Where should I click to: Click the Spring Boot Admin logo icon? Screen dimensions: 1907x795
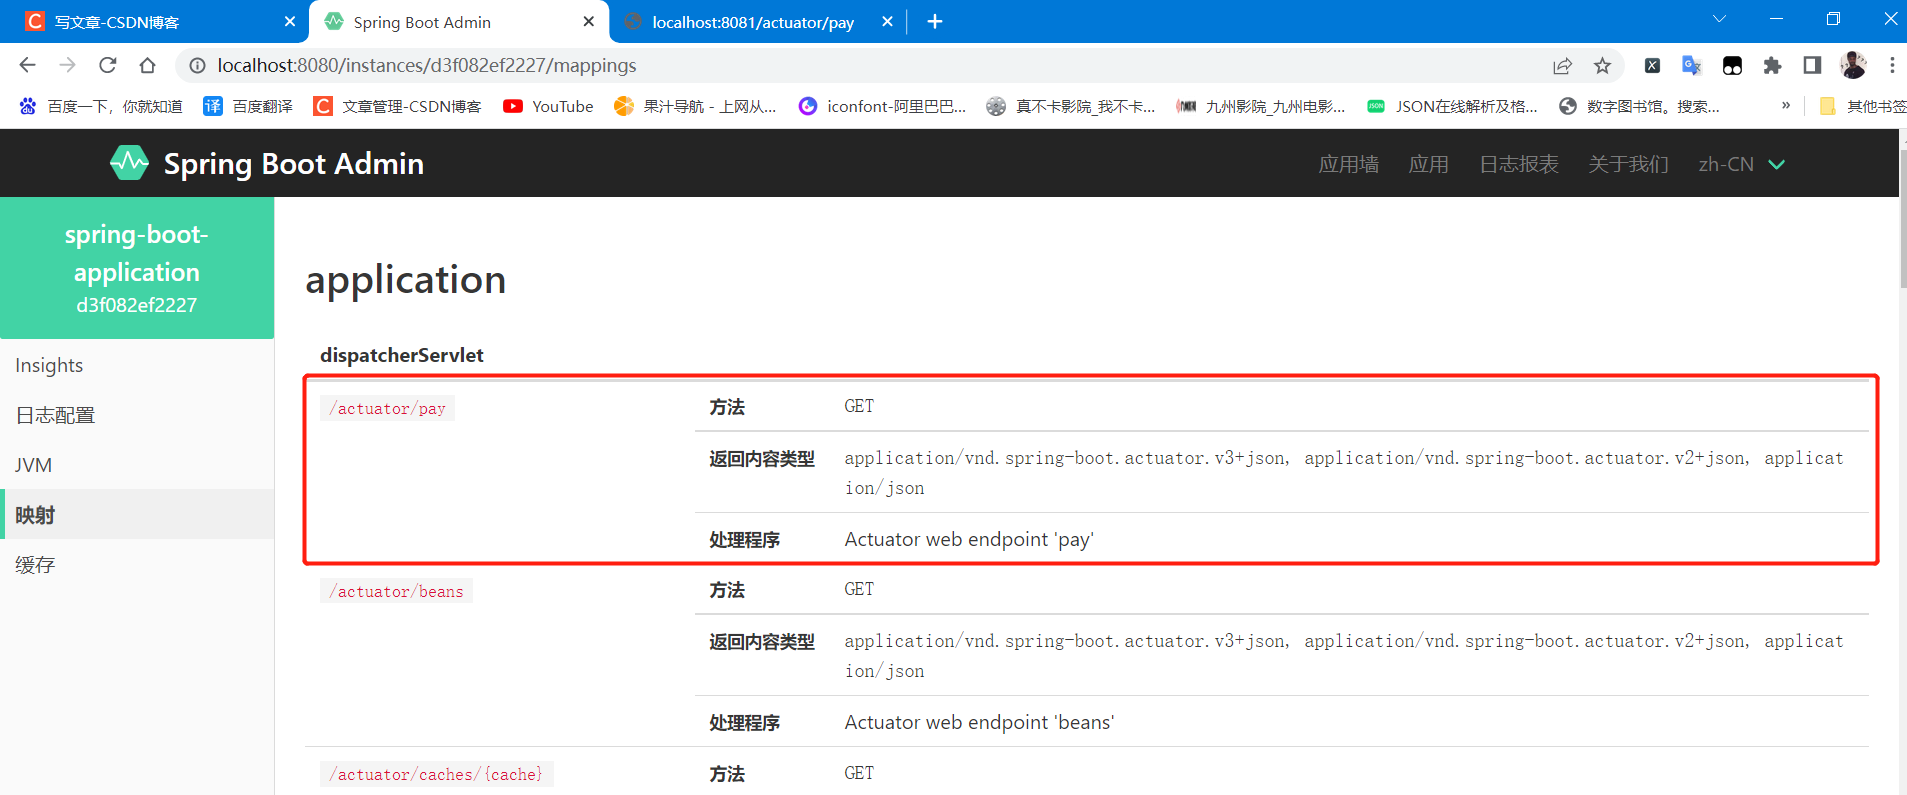pos(129,163)
